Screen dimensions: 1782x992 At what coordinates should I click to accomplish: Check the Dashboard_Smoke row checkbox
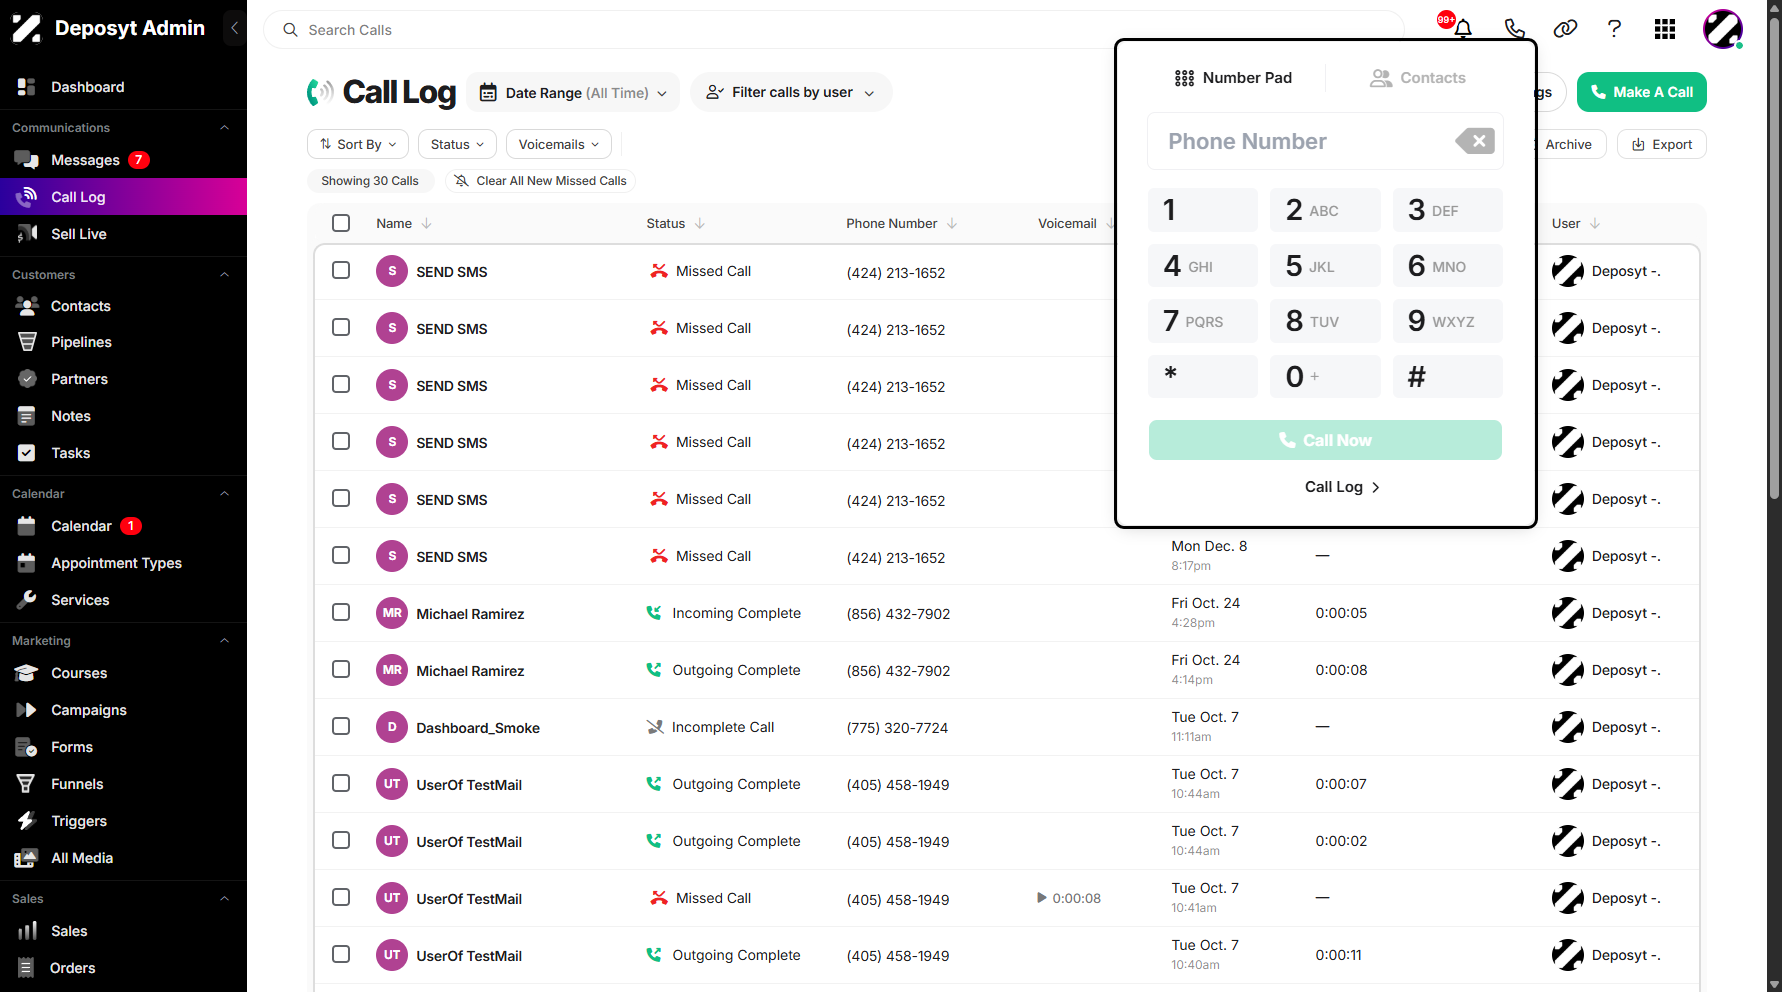point(341,726)
